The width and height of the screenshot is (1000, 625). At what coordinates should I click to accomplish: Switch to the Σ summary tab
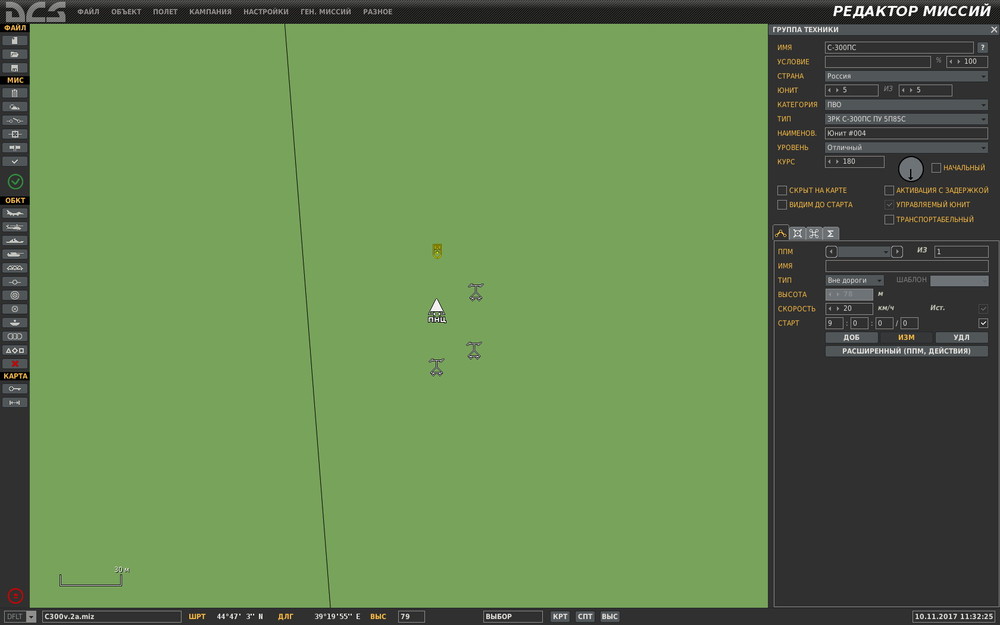830,233
